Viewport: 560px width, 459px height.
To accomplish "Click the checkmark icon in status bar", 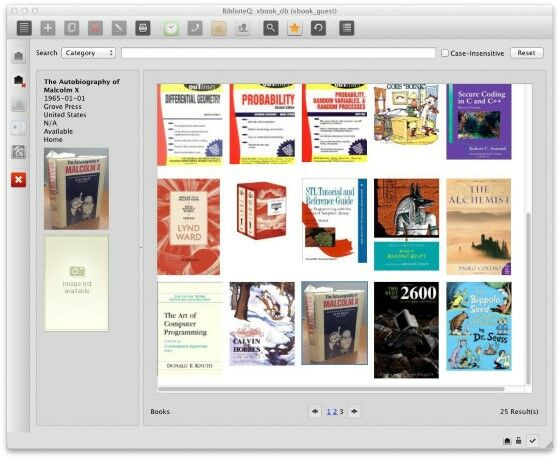I will coord(532,440).
